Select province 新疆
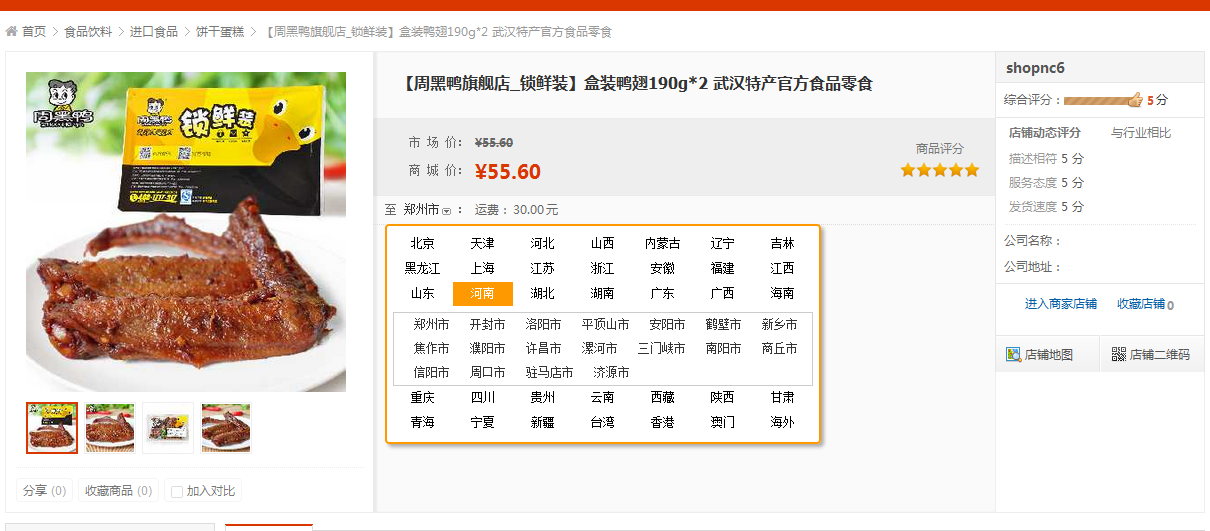Screen dimensions: 1210x531 tap(542, 422)
